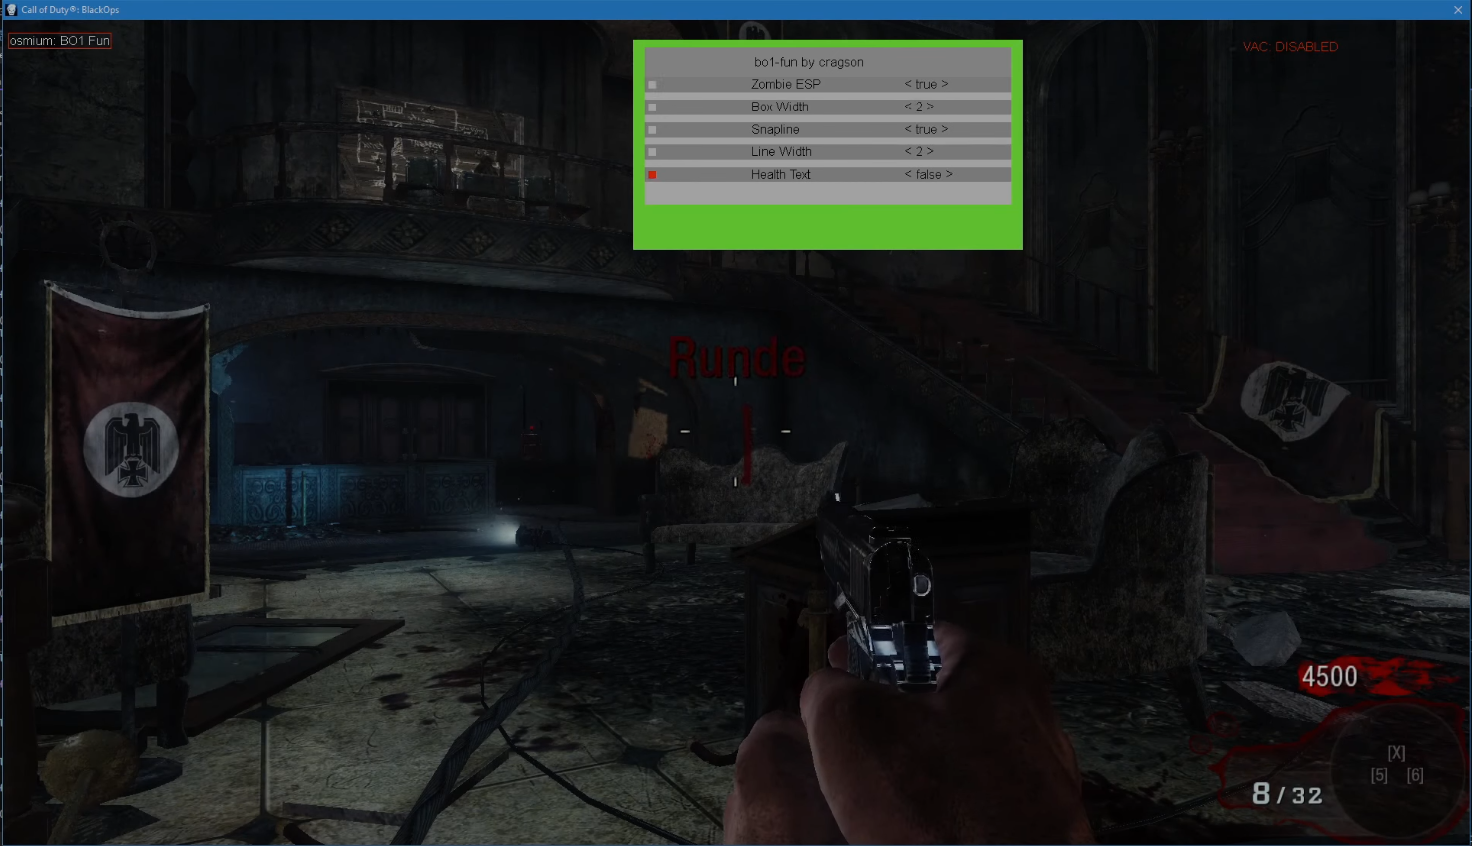Click the left arrow of Box Width value
1472x846 pixels.
[905, 106]
